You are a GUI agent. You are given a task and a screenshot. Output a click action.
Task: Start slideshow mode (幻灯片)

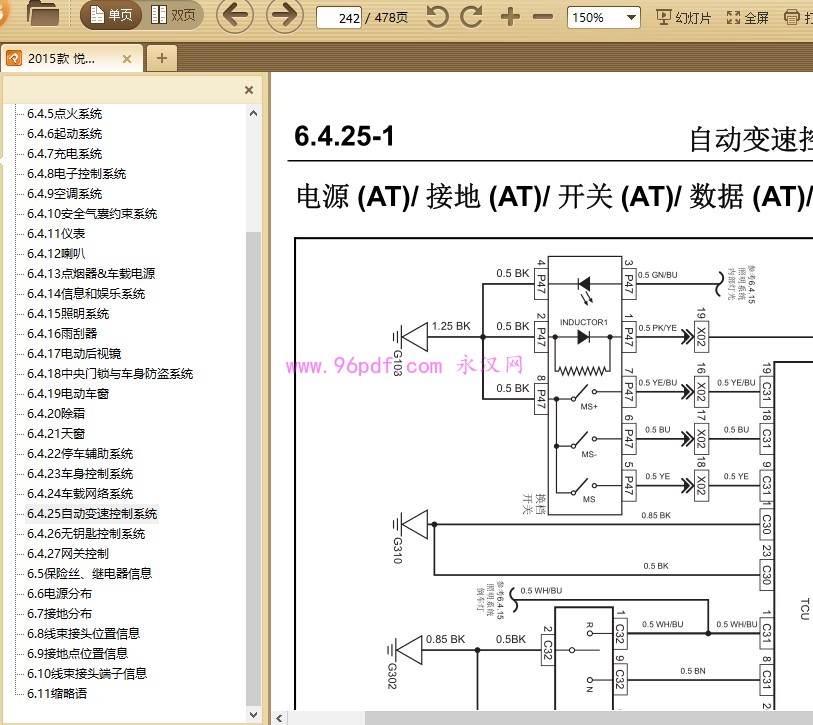pos(683,18)
